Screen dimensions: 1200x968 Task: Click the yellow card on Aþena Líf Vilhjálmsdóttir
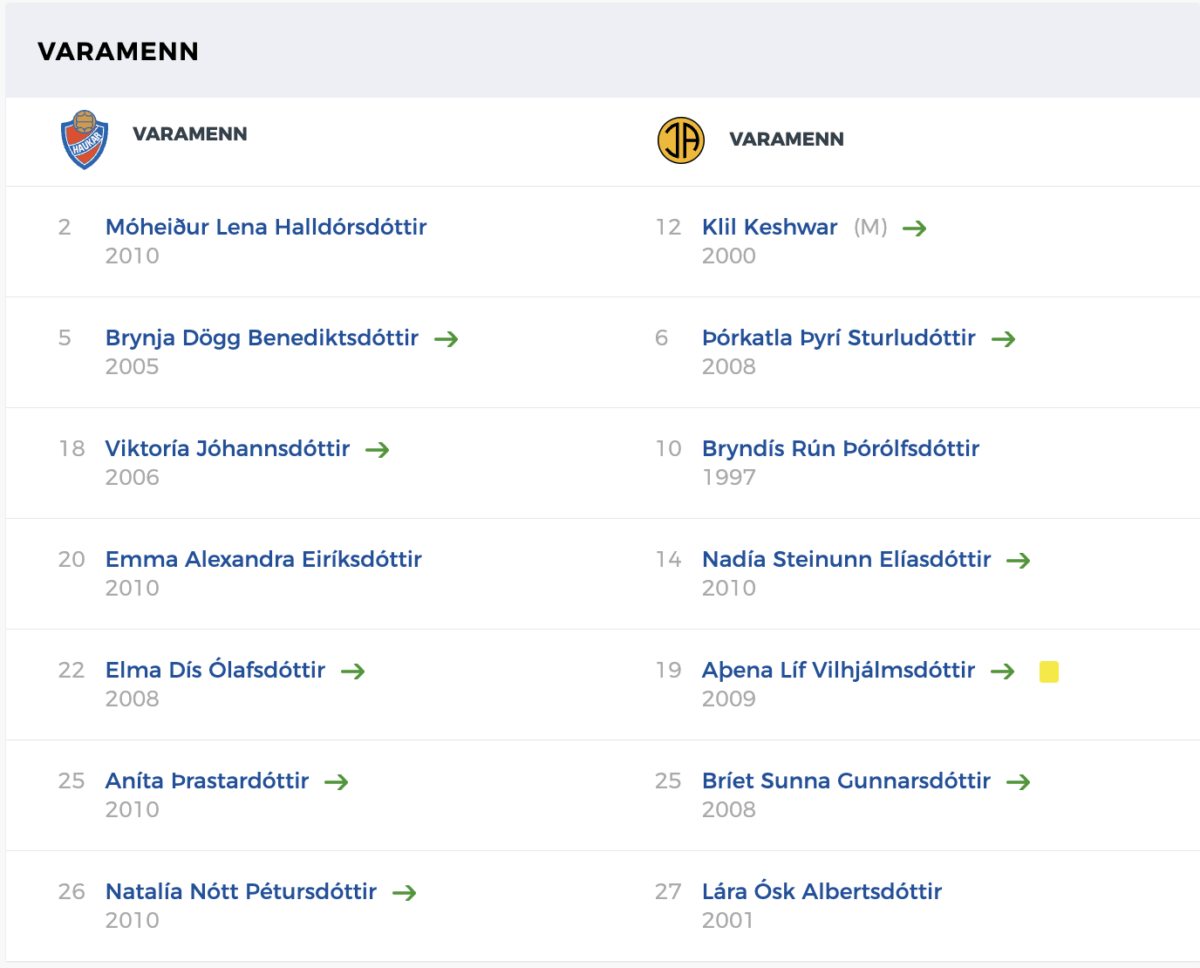coord(1049,672)
